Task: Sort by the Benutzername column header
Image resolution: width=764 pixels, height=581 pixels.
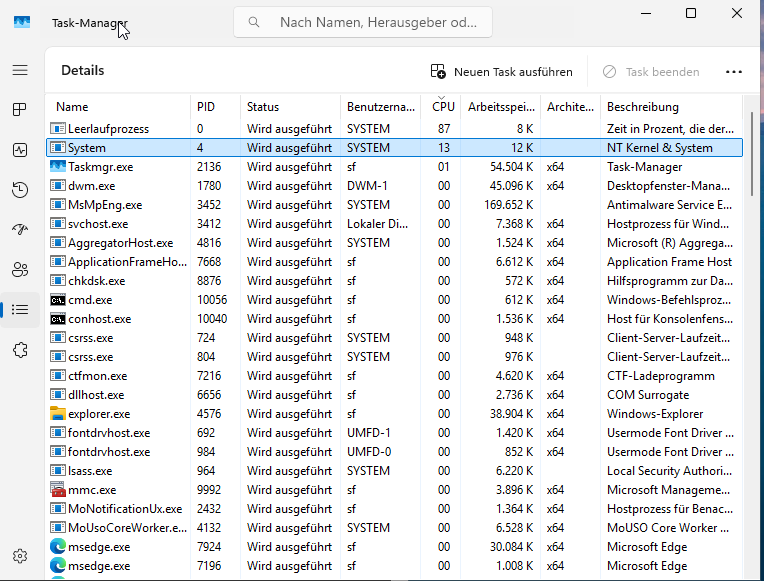Action: tap(381, 107)
